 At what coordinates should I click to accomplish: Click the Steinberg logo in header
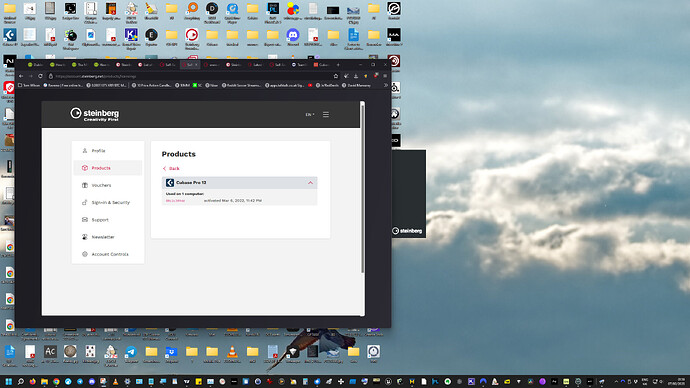[x=95, y=114]
